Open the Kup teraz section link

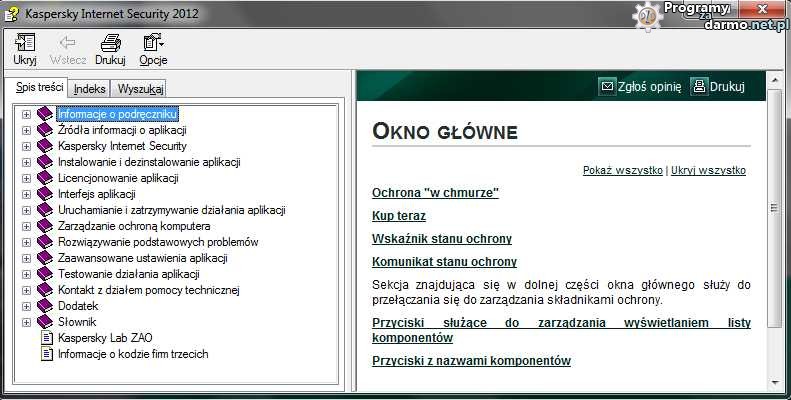click(399, 215)
